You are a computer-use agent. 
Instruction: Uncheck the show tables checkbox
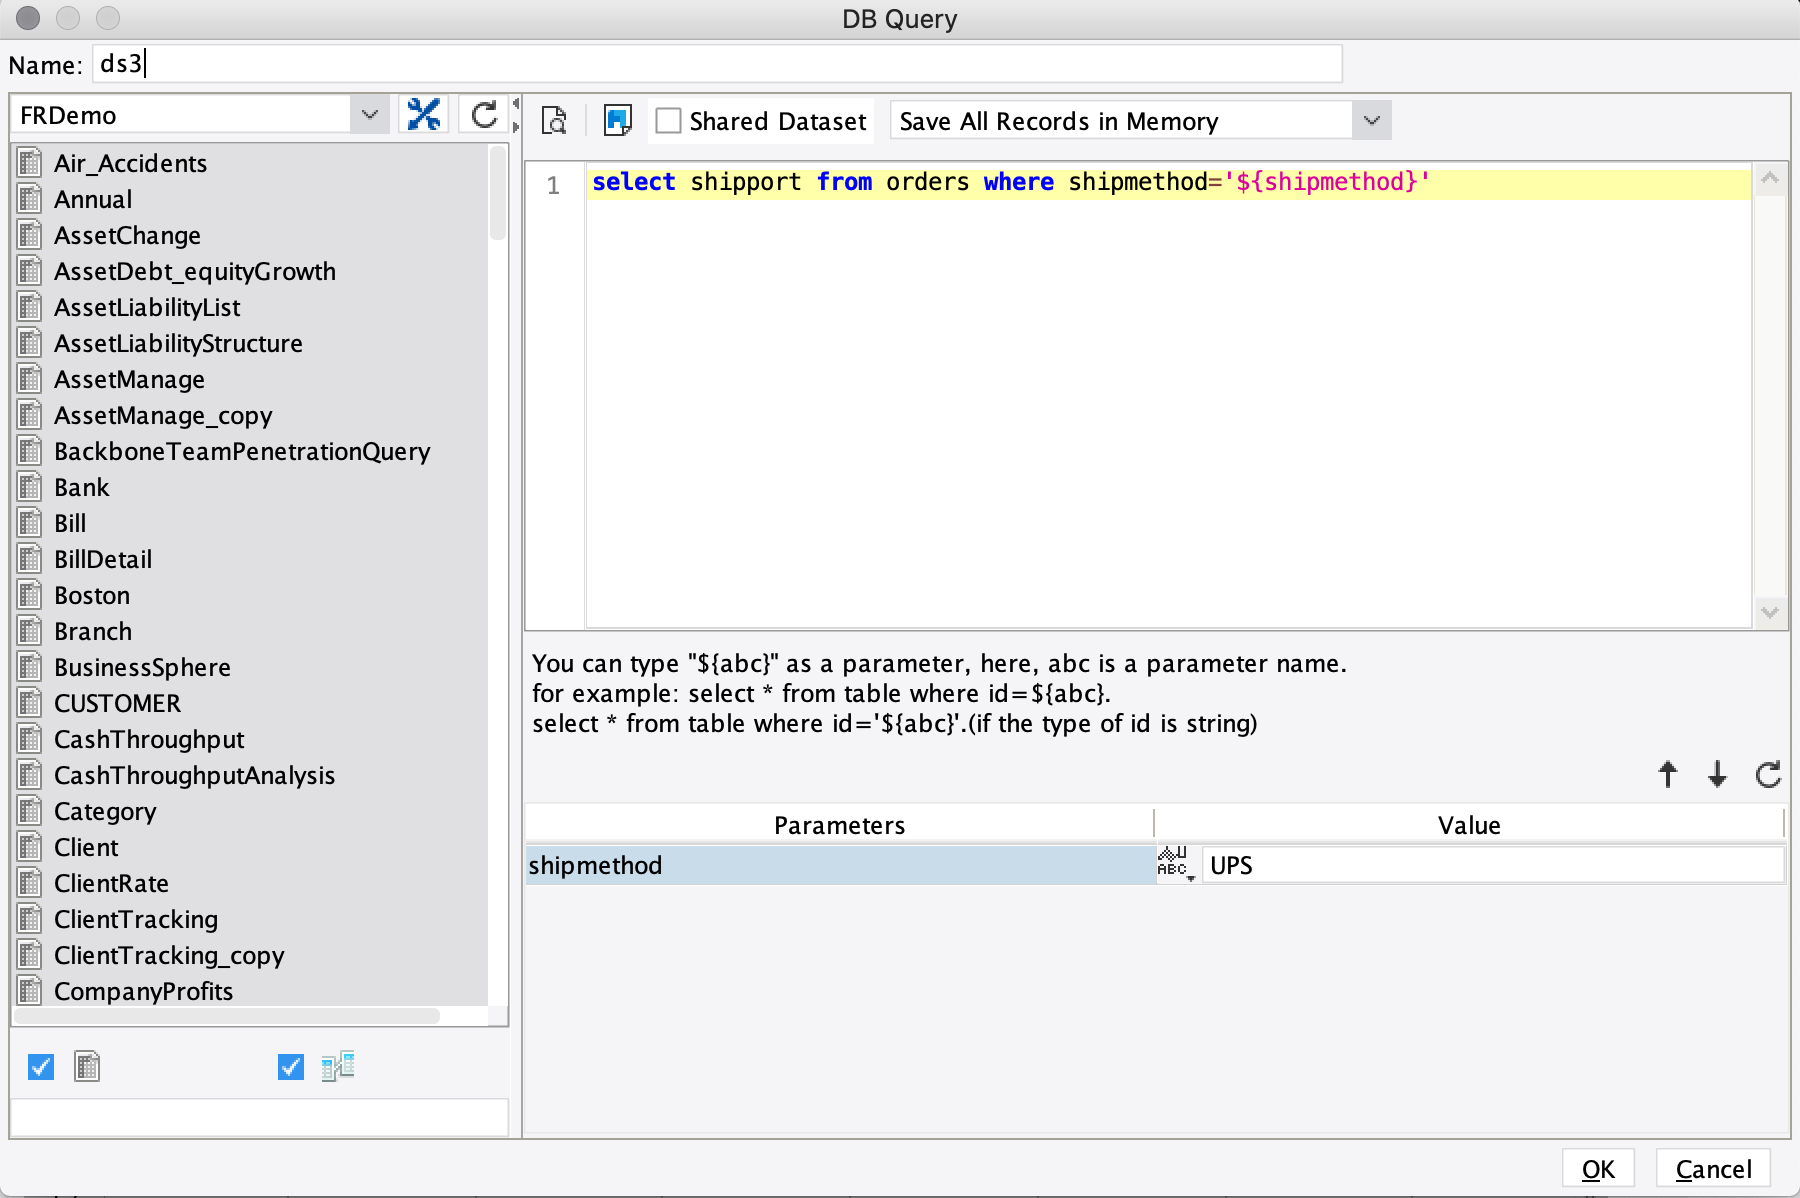tap(41, 1067)
